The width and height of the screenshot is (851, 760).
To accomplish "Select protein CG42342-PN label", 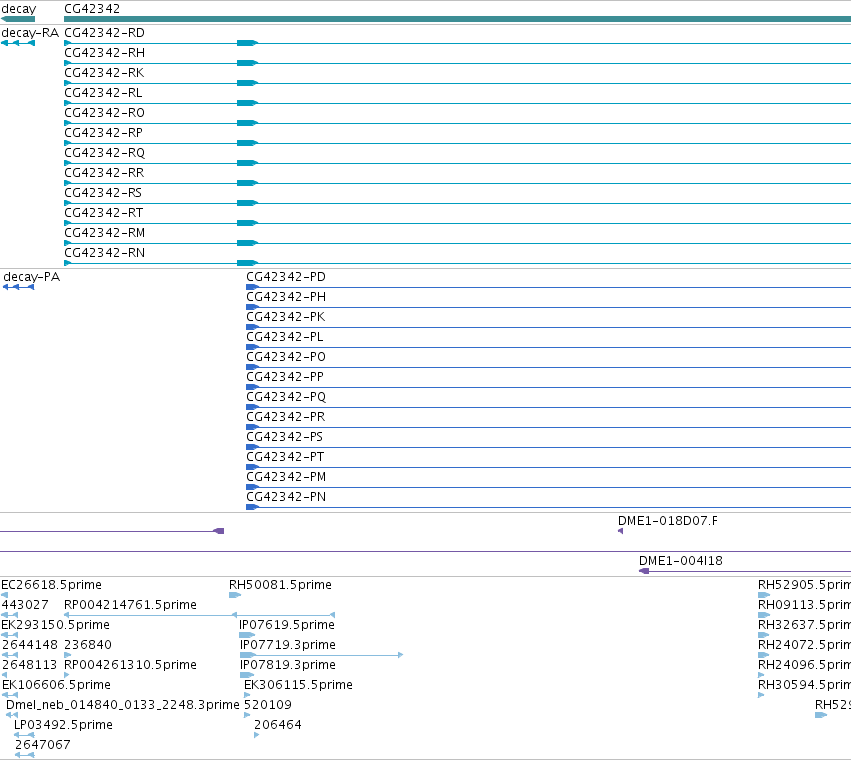I will pos(286,497).
